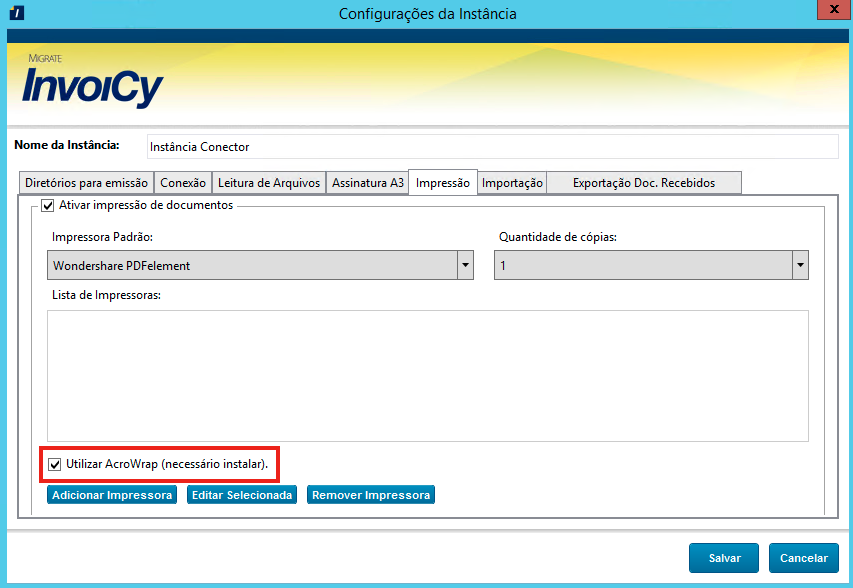Screen dimensions: 853x588
Task: Switch to the Importação tab
Action: pyautogui.click(x=512, y=183)
